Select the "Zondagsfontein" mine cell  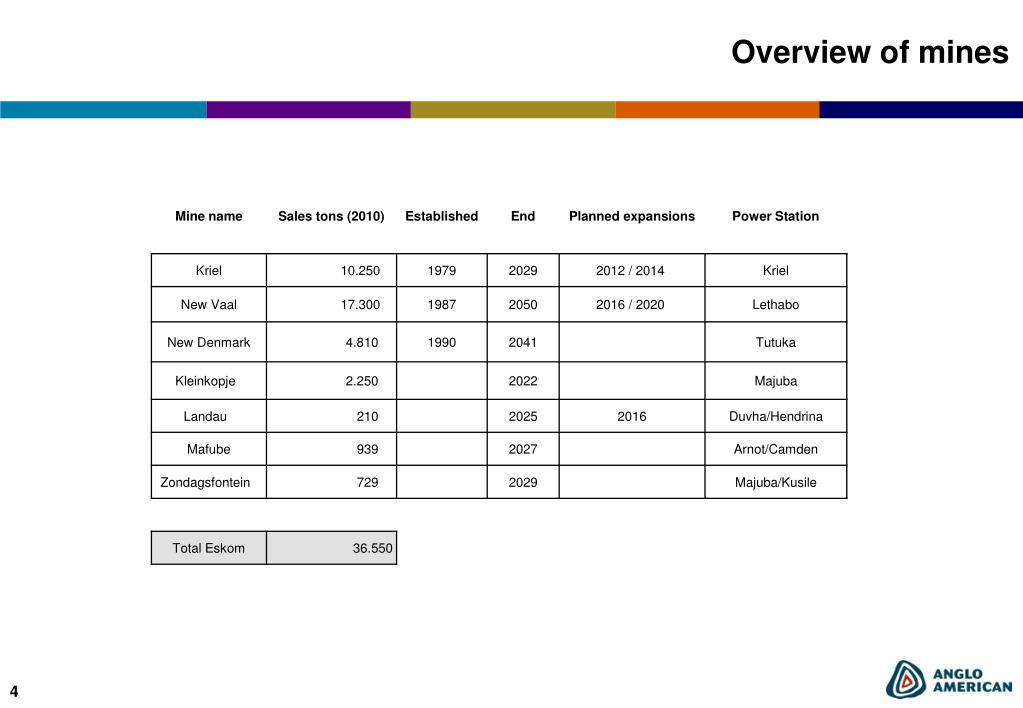point(209,482)
